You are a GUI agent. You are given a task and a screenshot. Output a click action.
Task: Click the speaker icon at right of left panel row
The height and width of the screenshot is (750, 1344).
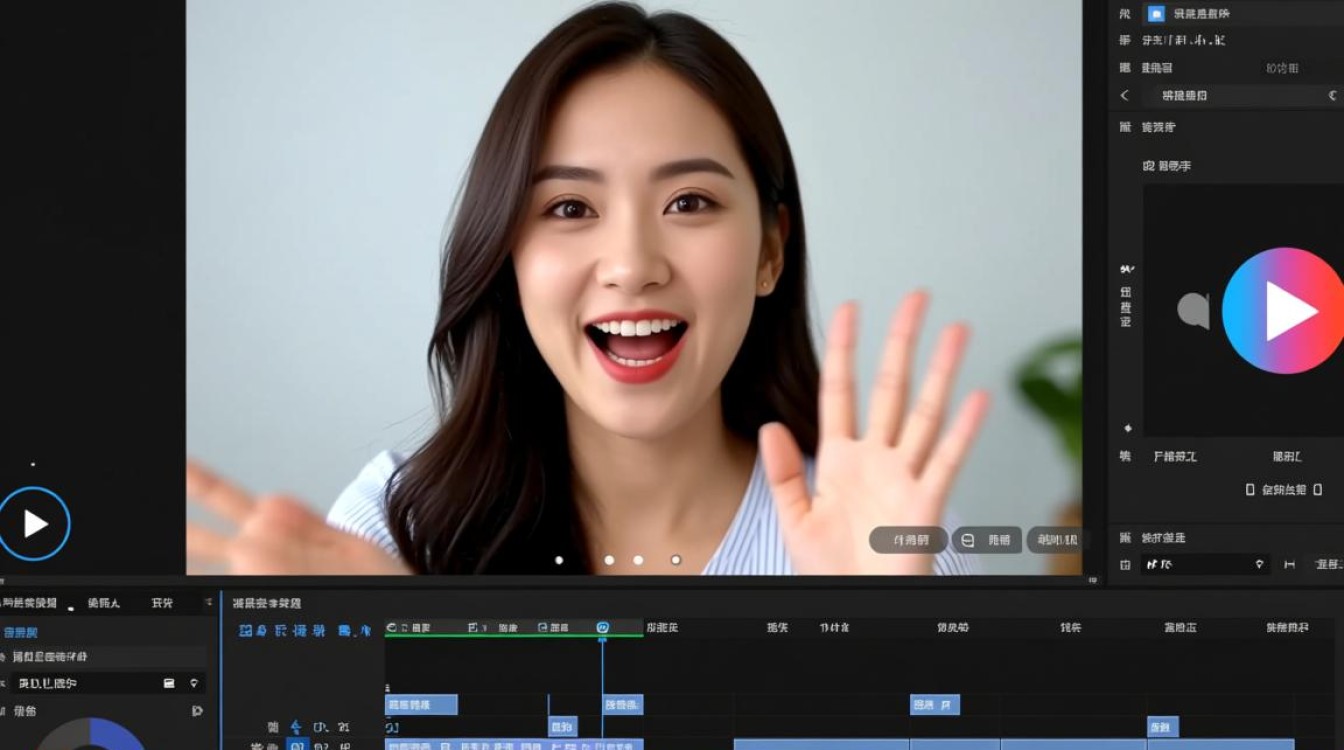click(196, 711)
